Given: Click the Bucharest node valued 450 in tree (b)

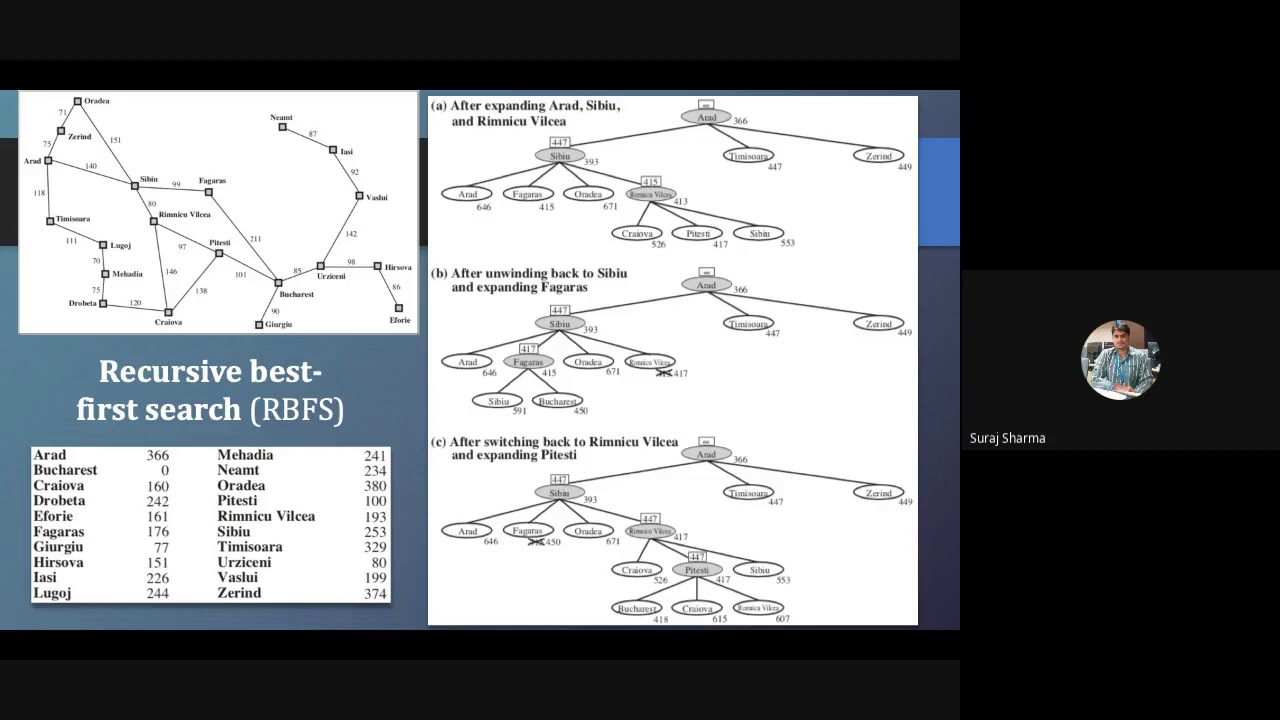Looking at the screenshot, I should click(557, 401).
